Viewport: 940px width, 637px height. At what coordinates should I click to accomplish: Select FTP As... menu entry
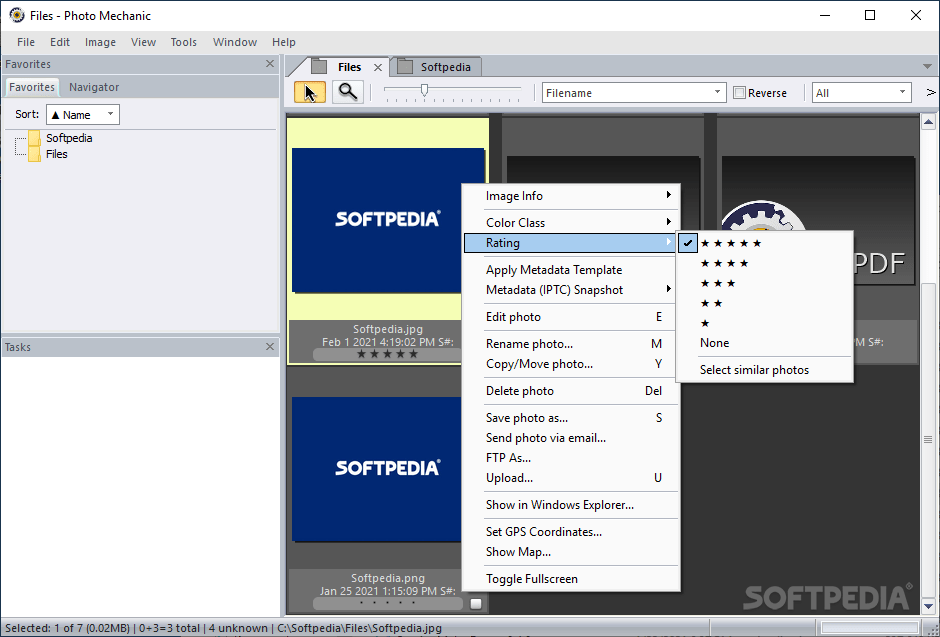(571, 458)
